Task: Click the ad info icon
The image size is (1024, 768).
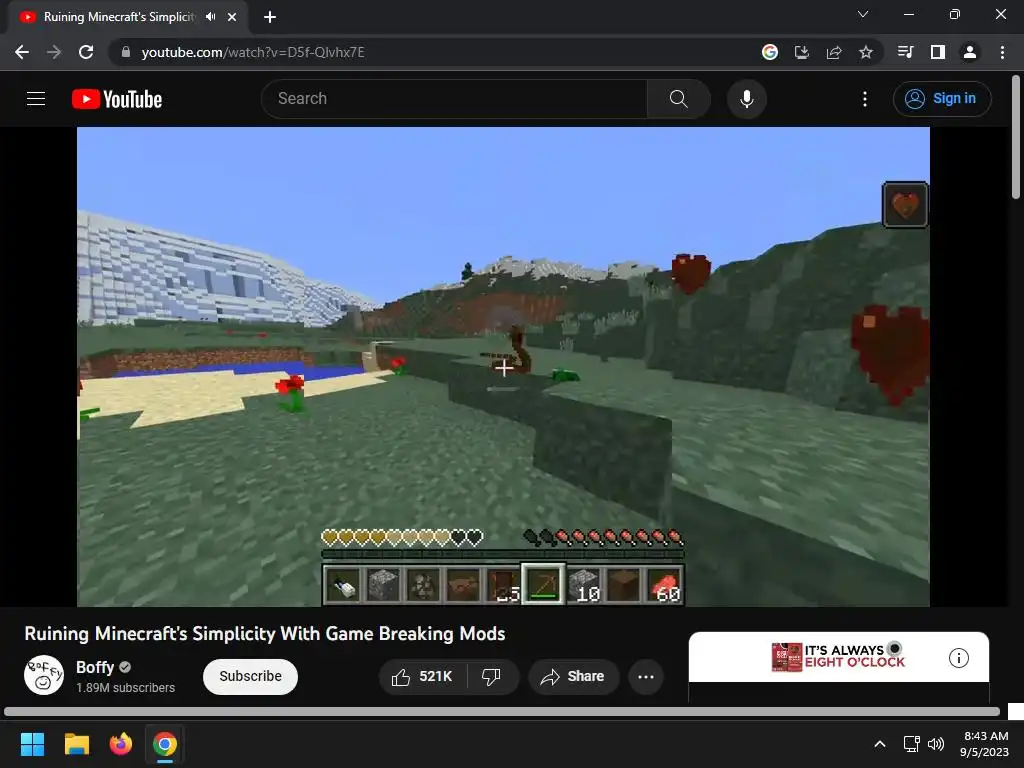Action: [958, 658]
